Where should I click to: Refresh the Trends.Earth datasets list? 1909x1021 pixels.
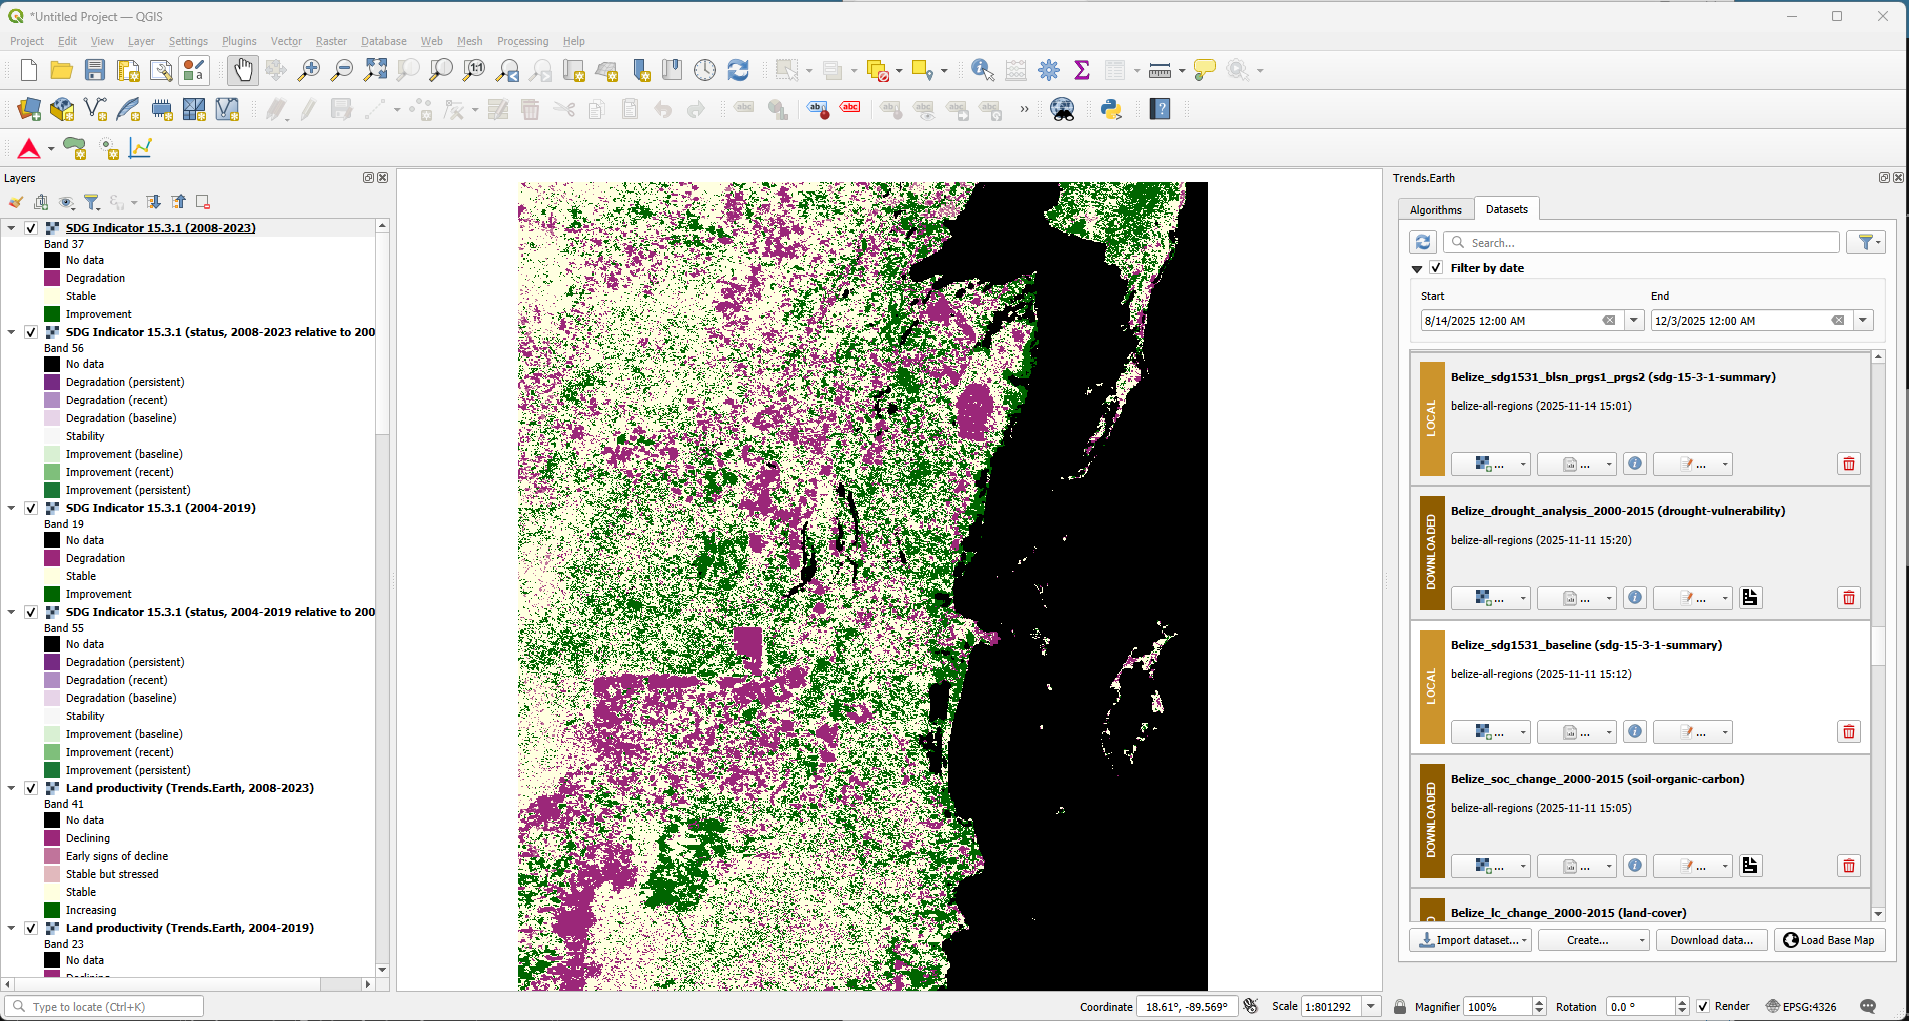click(1423, 242)
